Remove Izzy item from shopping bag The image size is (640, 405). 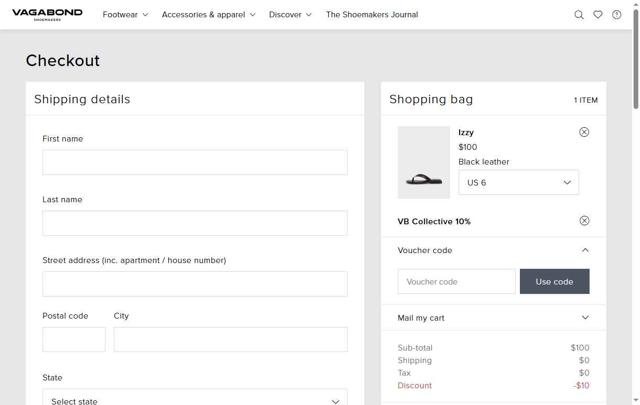click(584, 132)
